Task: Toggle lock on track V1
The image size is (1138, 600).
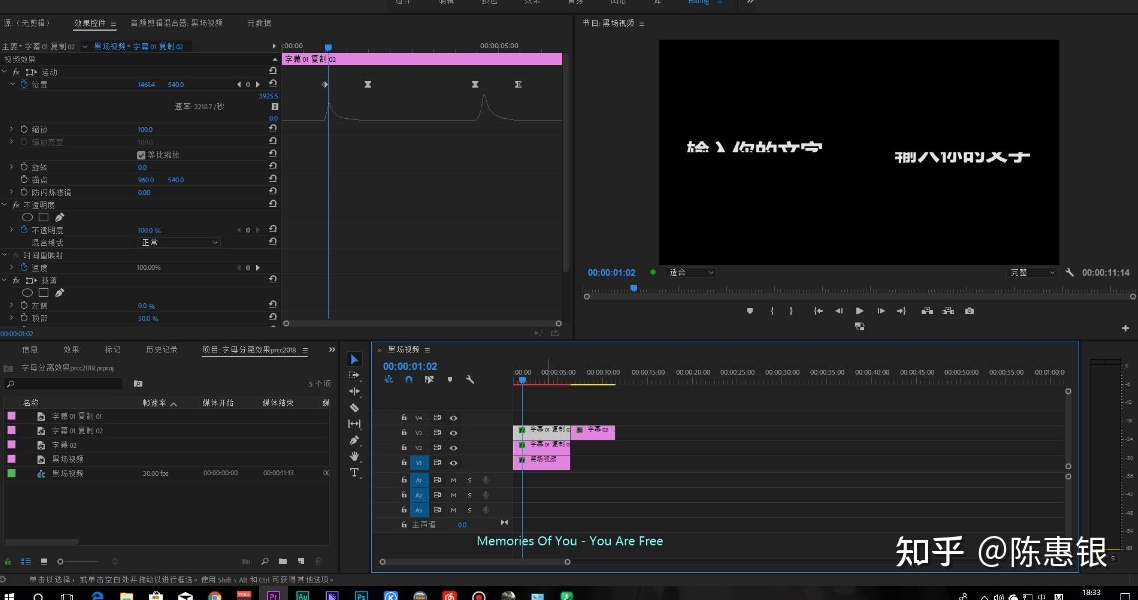Action: pyautogui.click(x=404, y=462)
